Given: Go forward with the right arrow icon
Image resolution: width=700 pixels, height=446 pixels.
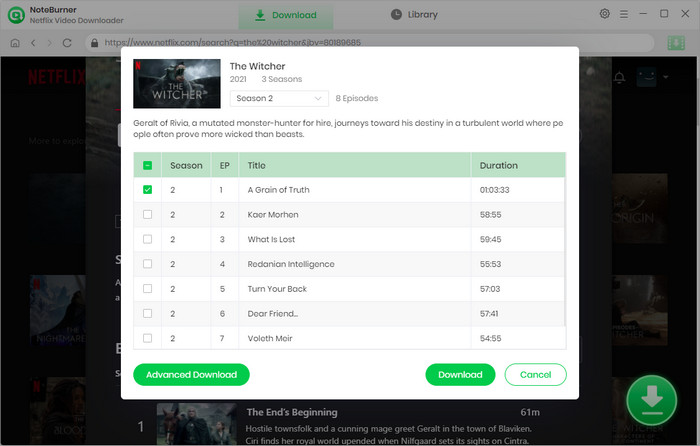Looking at the screenshot, I should pyautogui.click(x=50, y=43).
